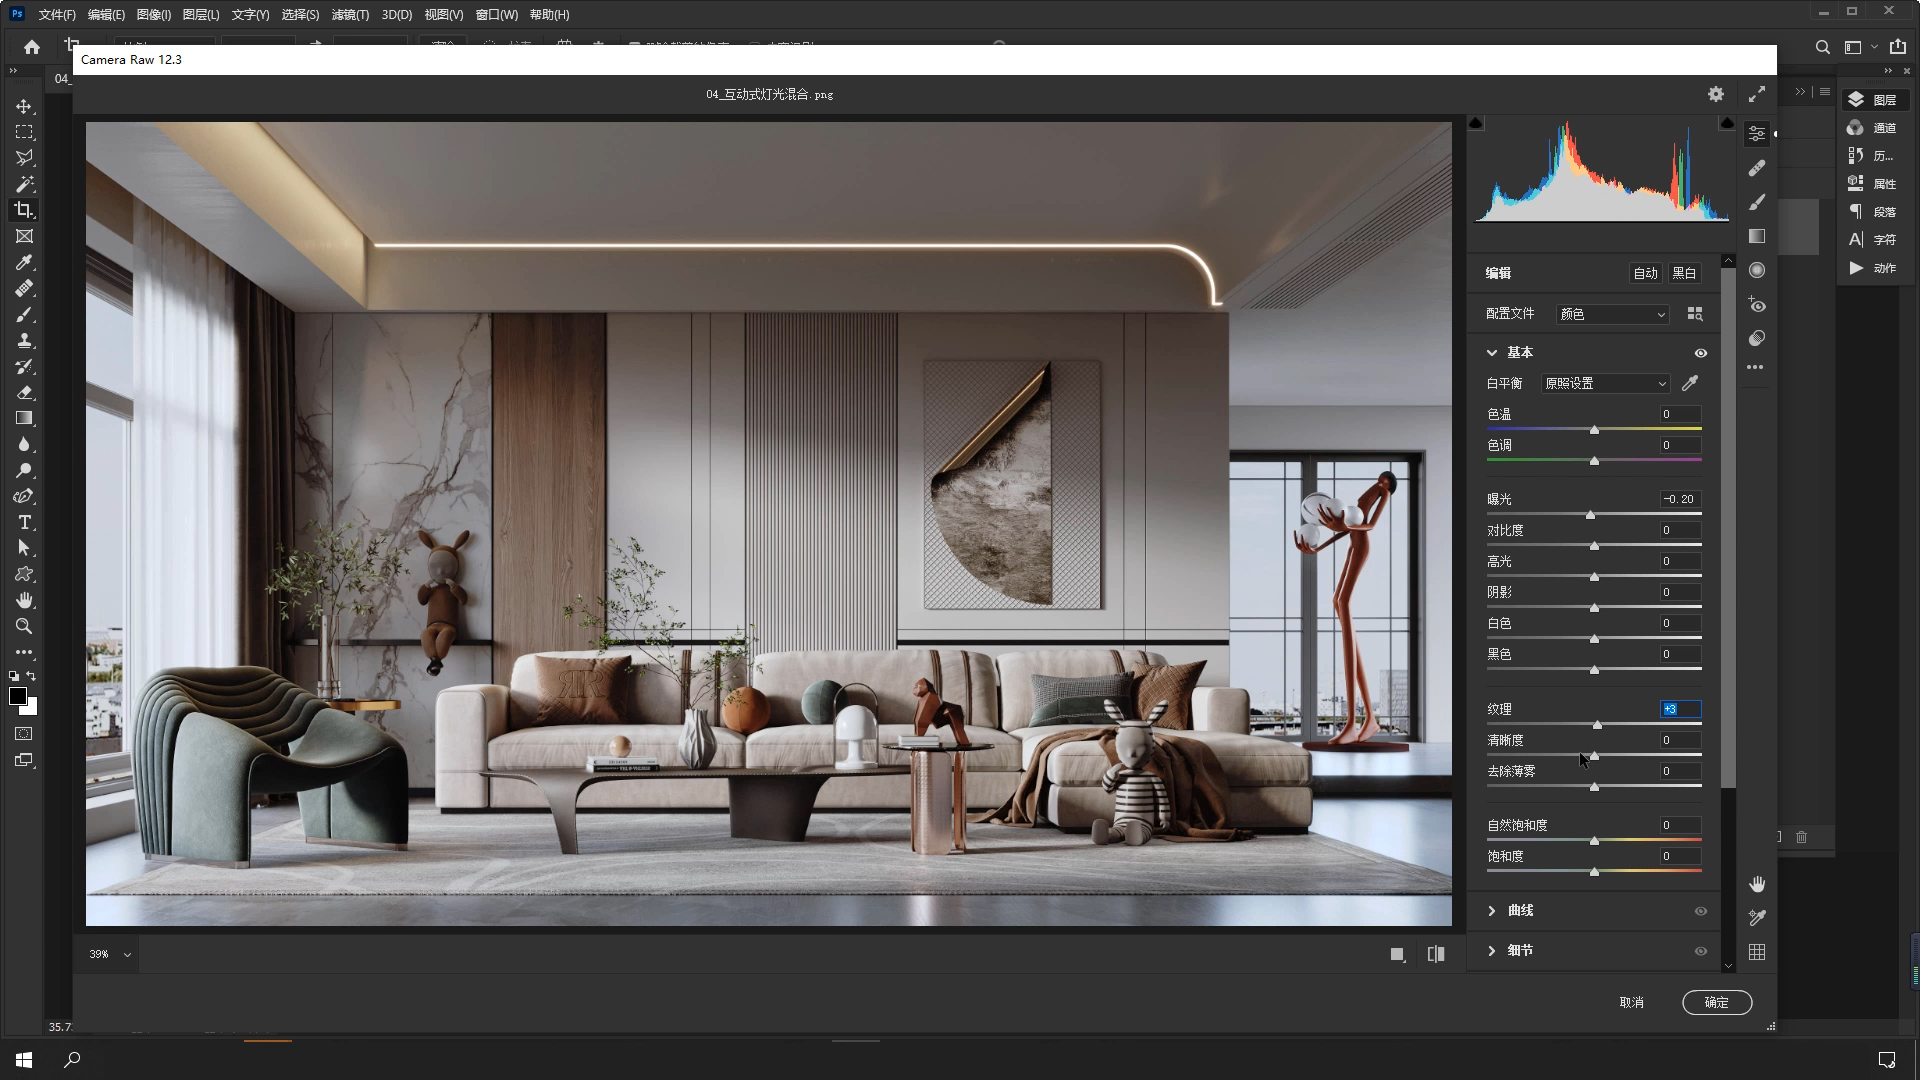
Task: Toggle before/after view icon
Action: tap(1436, 954)
